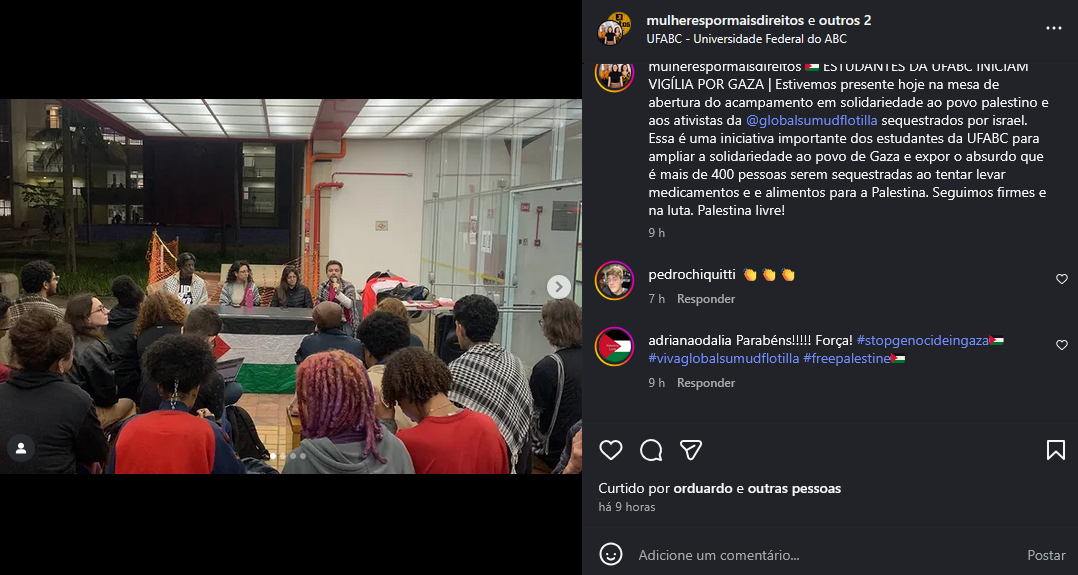The height and width of the screenshot is (575, 1078).
Task: Save post with the bookmark icon
Action: 1055,451
